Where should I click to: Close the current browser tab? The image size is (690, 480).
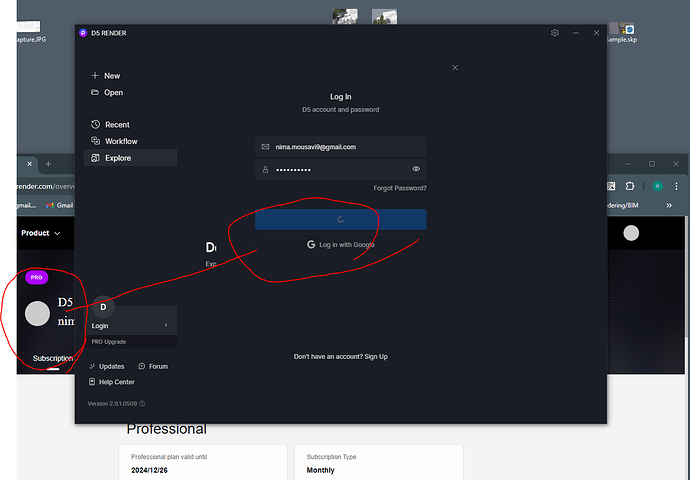[29, 164]
